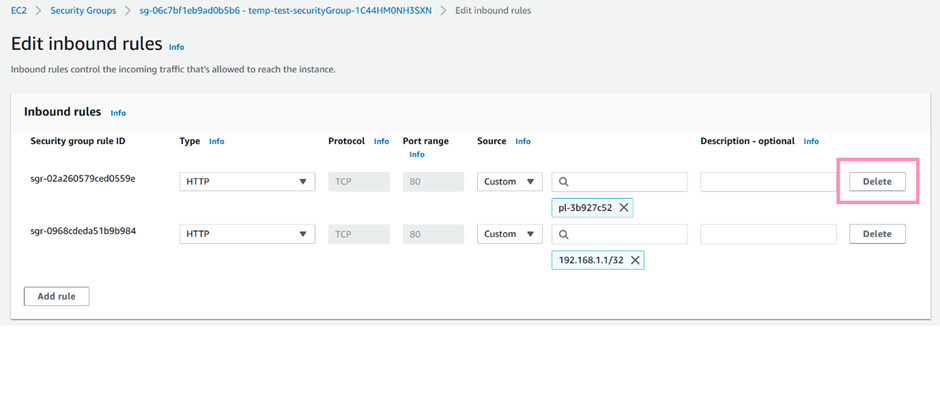Screen dimensions: 940x409
Task: Remove the pl-3b927c52 source tag
Action: (x=623, y=207)
